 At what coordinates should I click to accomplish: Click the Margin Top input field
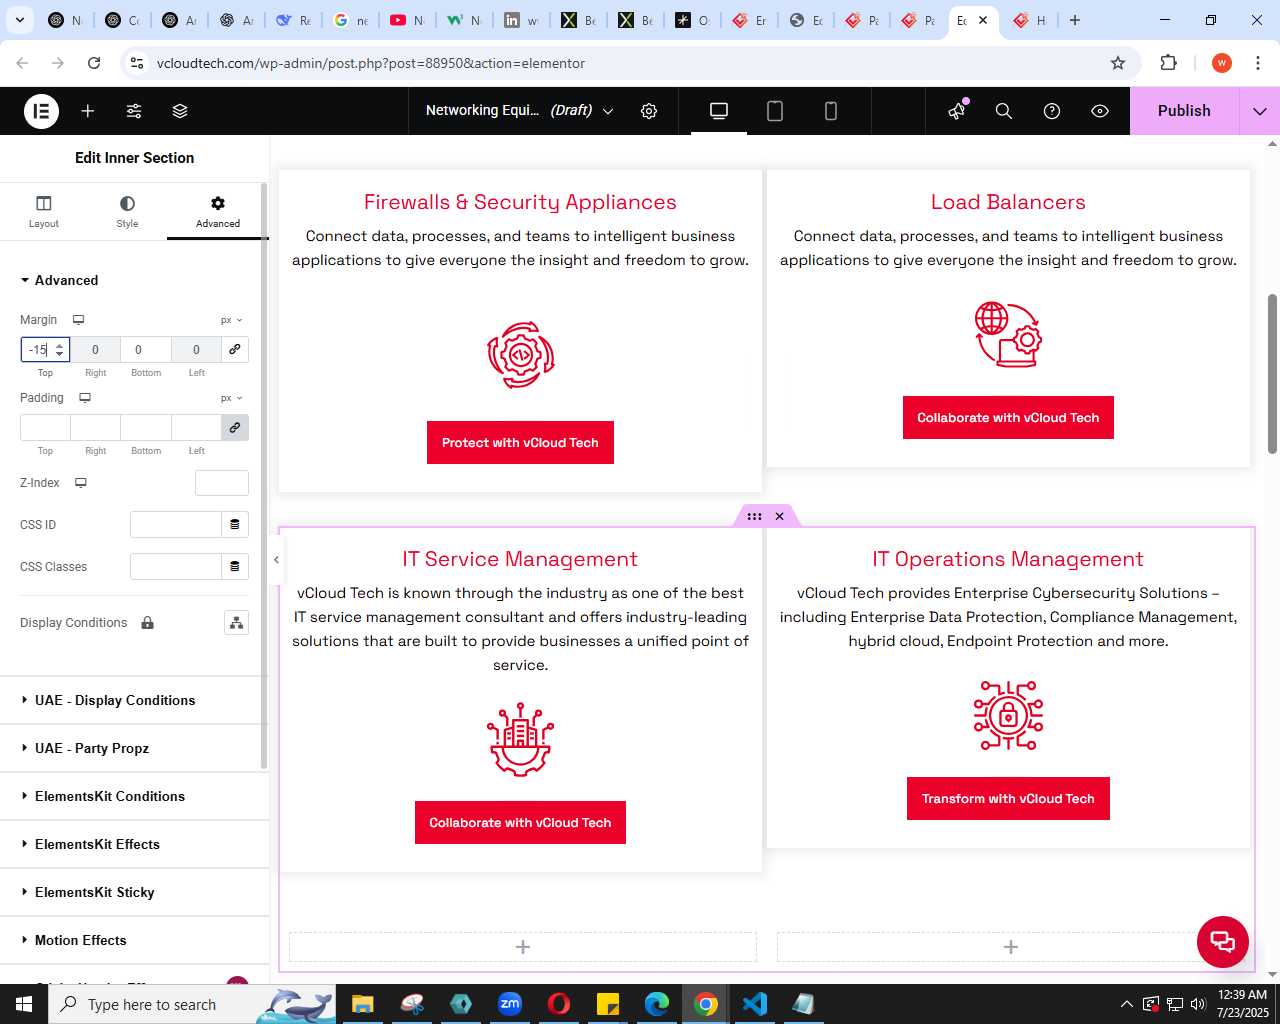[45, 349]
